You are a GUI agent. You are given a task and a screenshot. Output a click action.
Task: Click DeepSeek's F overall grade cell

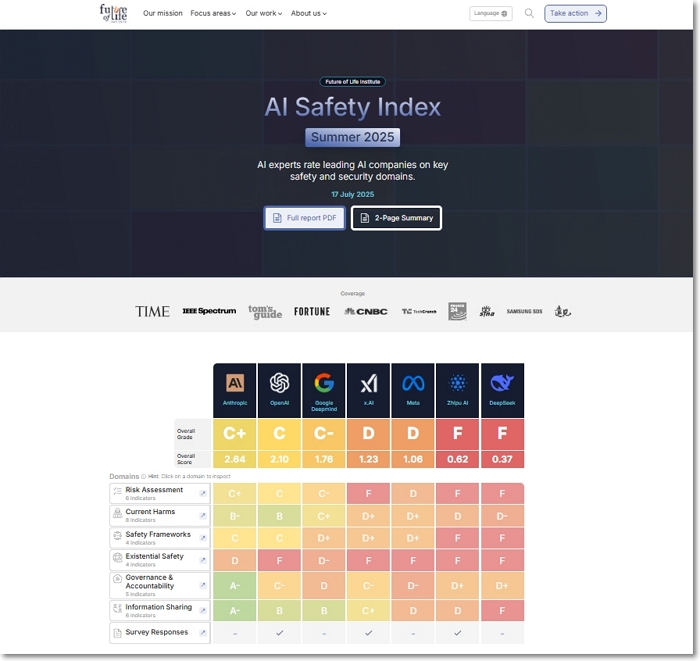click(x=502, y=434)
